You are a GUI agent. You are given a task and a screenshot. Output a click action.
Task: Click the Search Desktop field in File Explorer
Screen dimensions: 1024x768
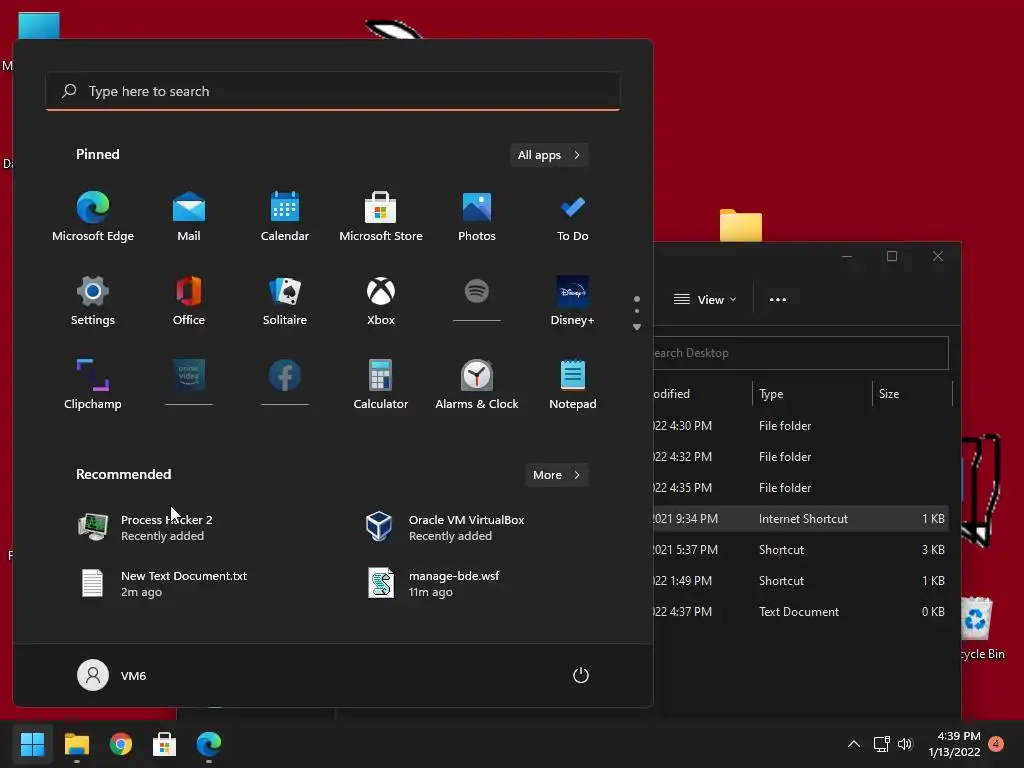(x=801, y=353)
